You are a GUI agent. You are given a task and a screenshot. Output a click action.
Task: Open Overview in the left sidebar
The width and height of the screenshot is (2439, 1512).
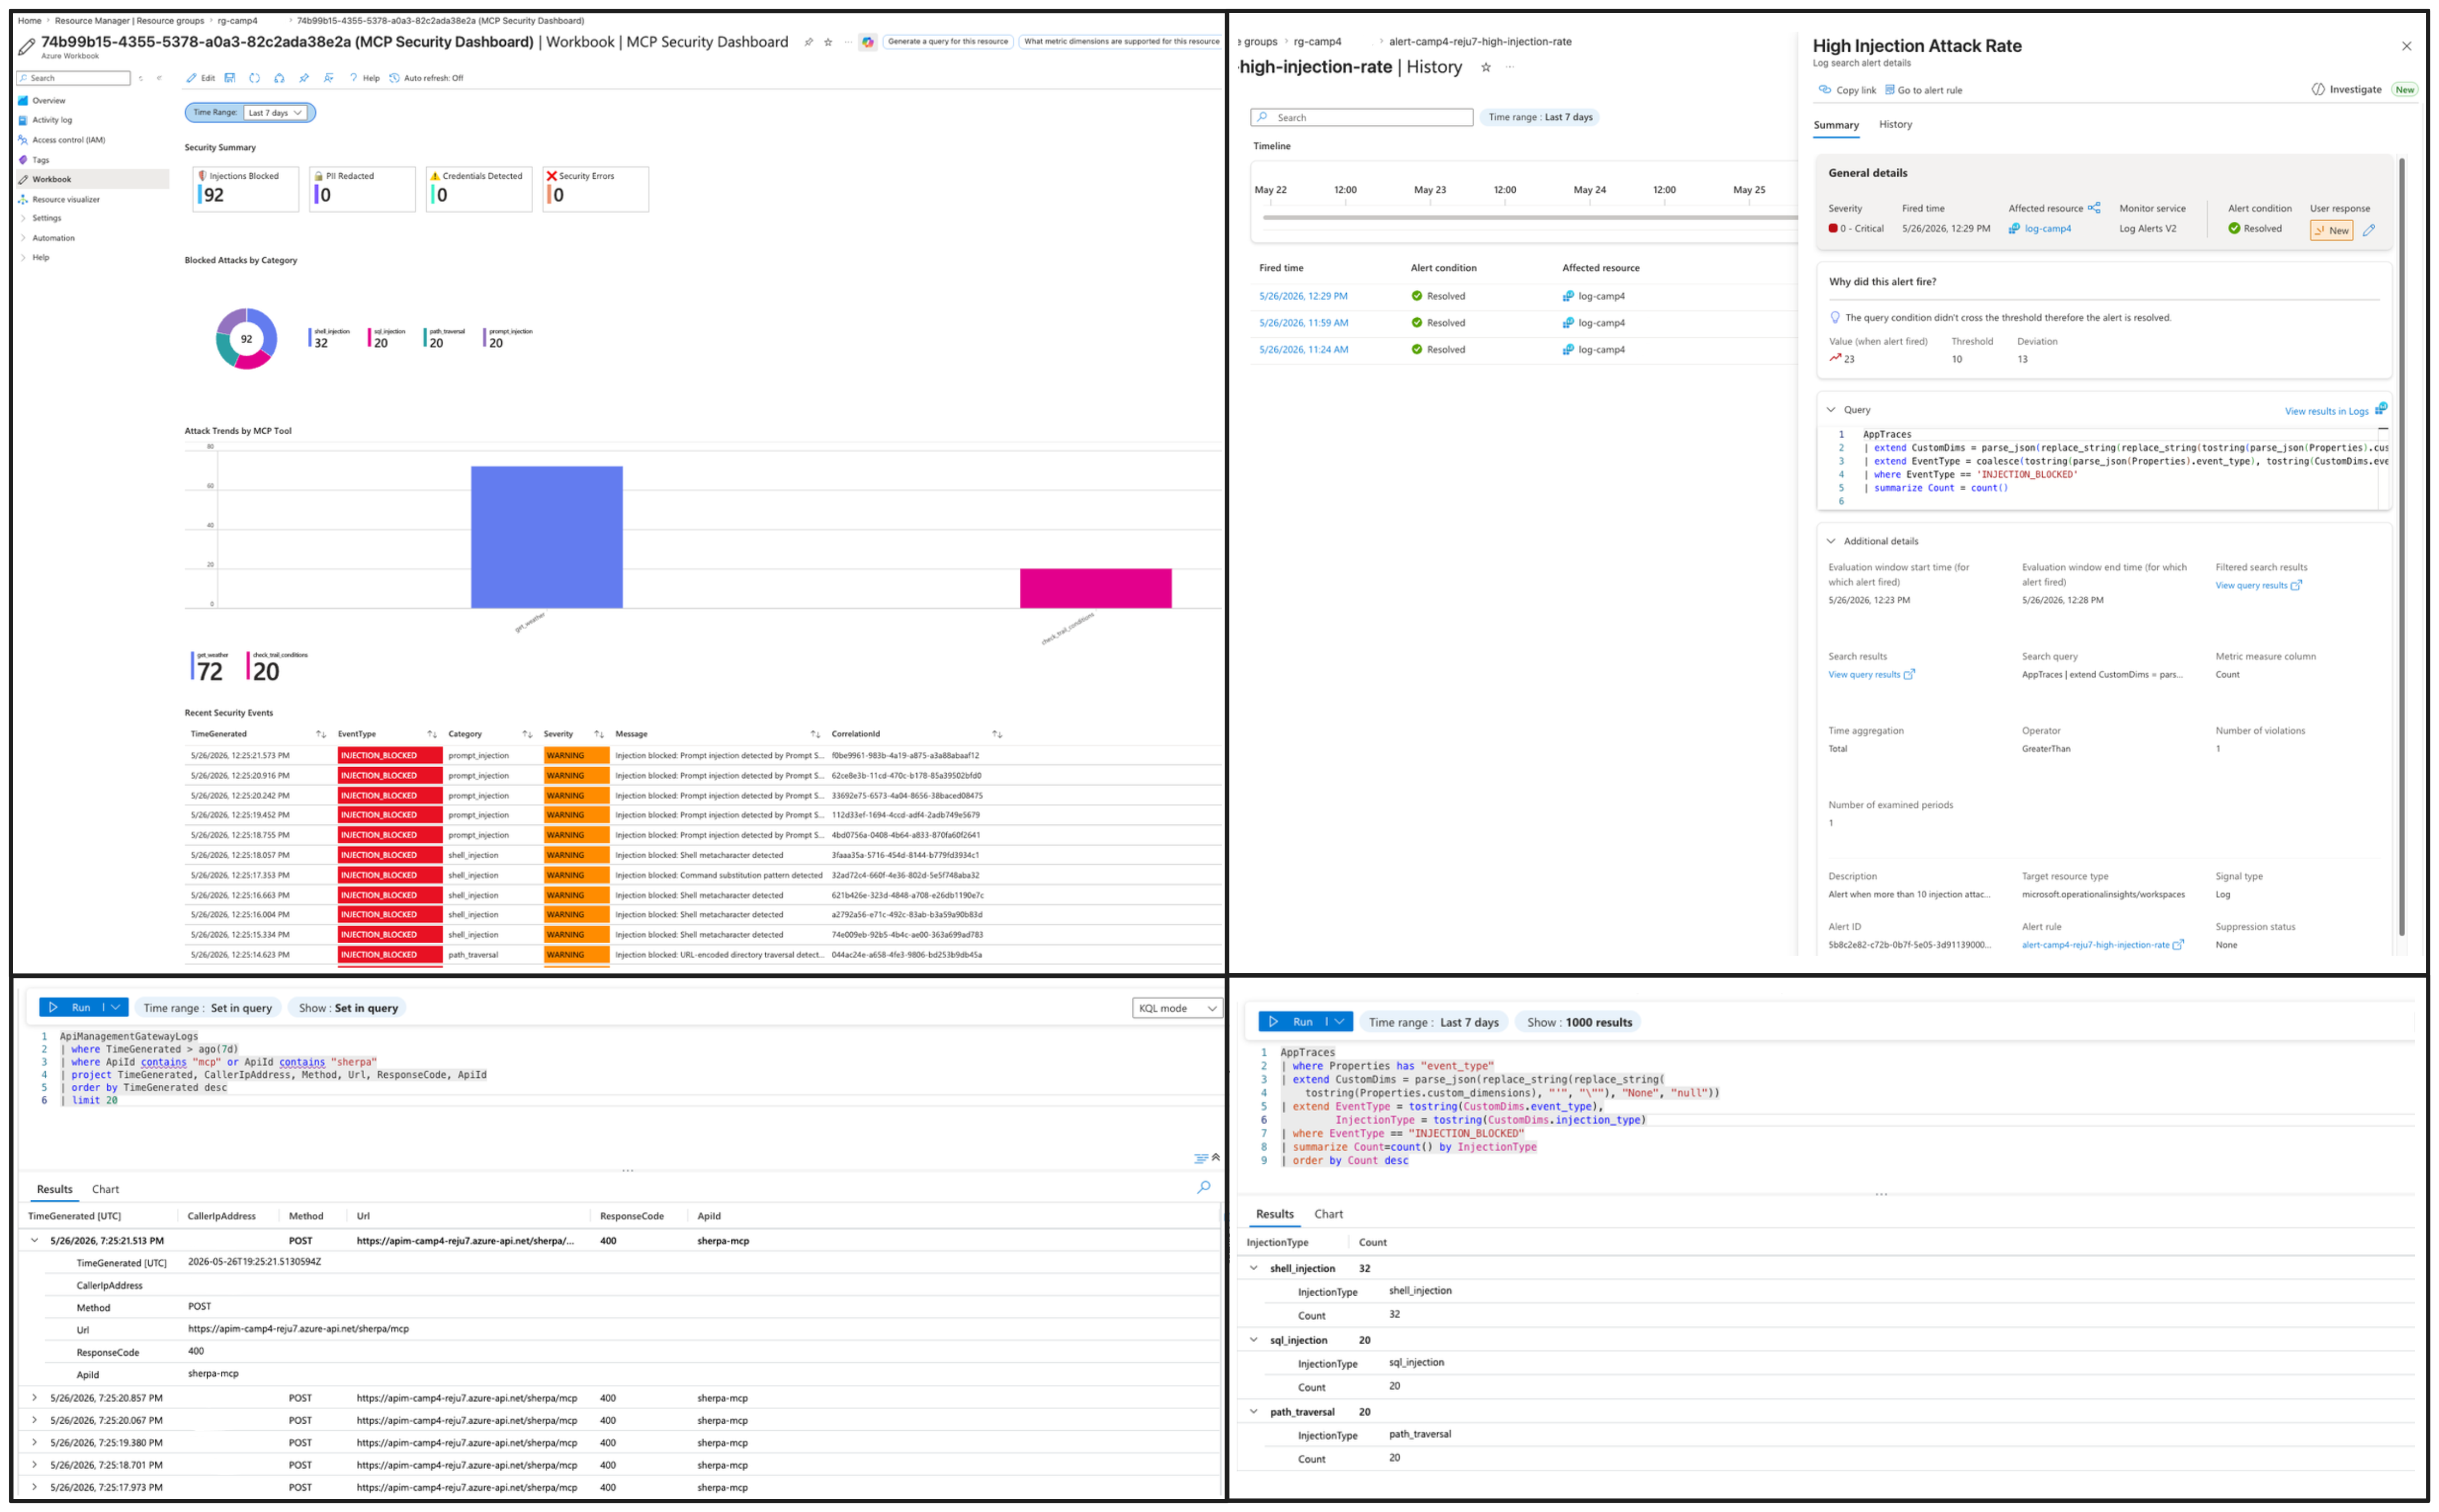tap(48, 100)
